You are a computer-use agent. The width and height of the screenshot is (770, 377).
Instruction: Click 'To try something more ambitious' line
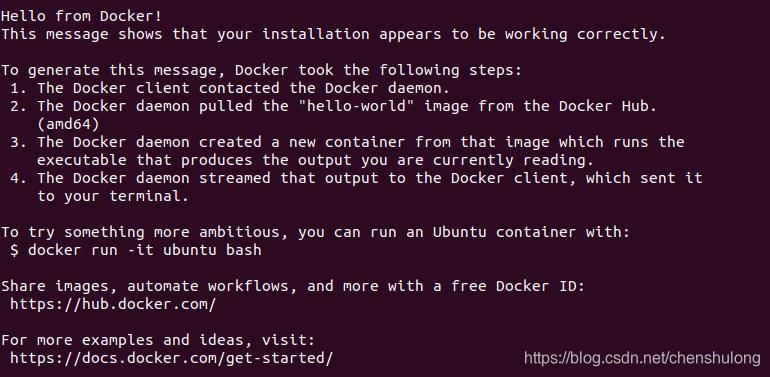pyautogui.click(x=315, y=232)
